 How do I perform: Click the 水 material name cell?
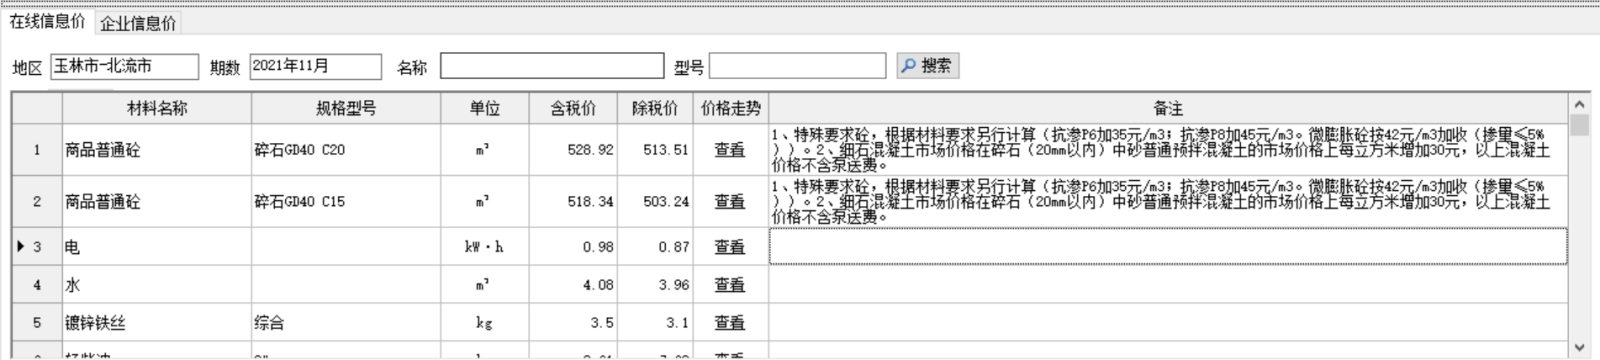click(157, 285)
